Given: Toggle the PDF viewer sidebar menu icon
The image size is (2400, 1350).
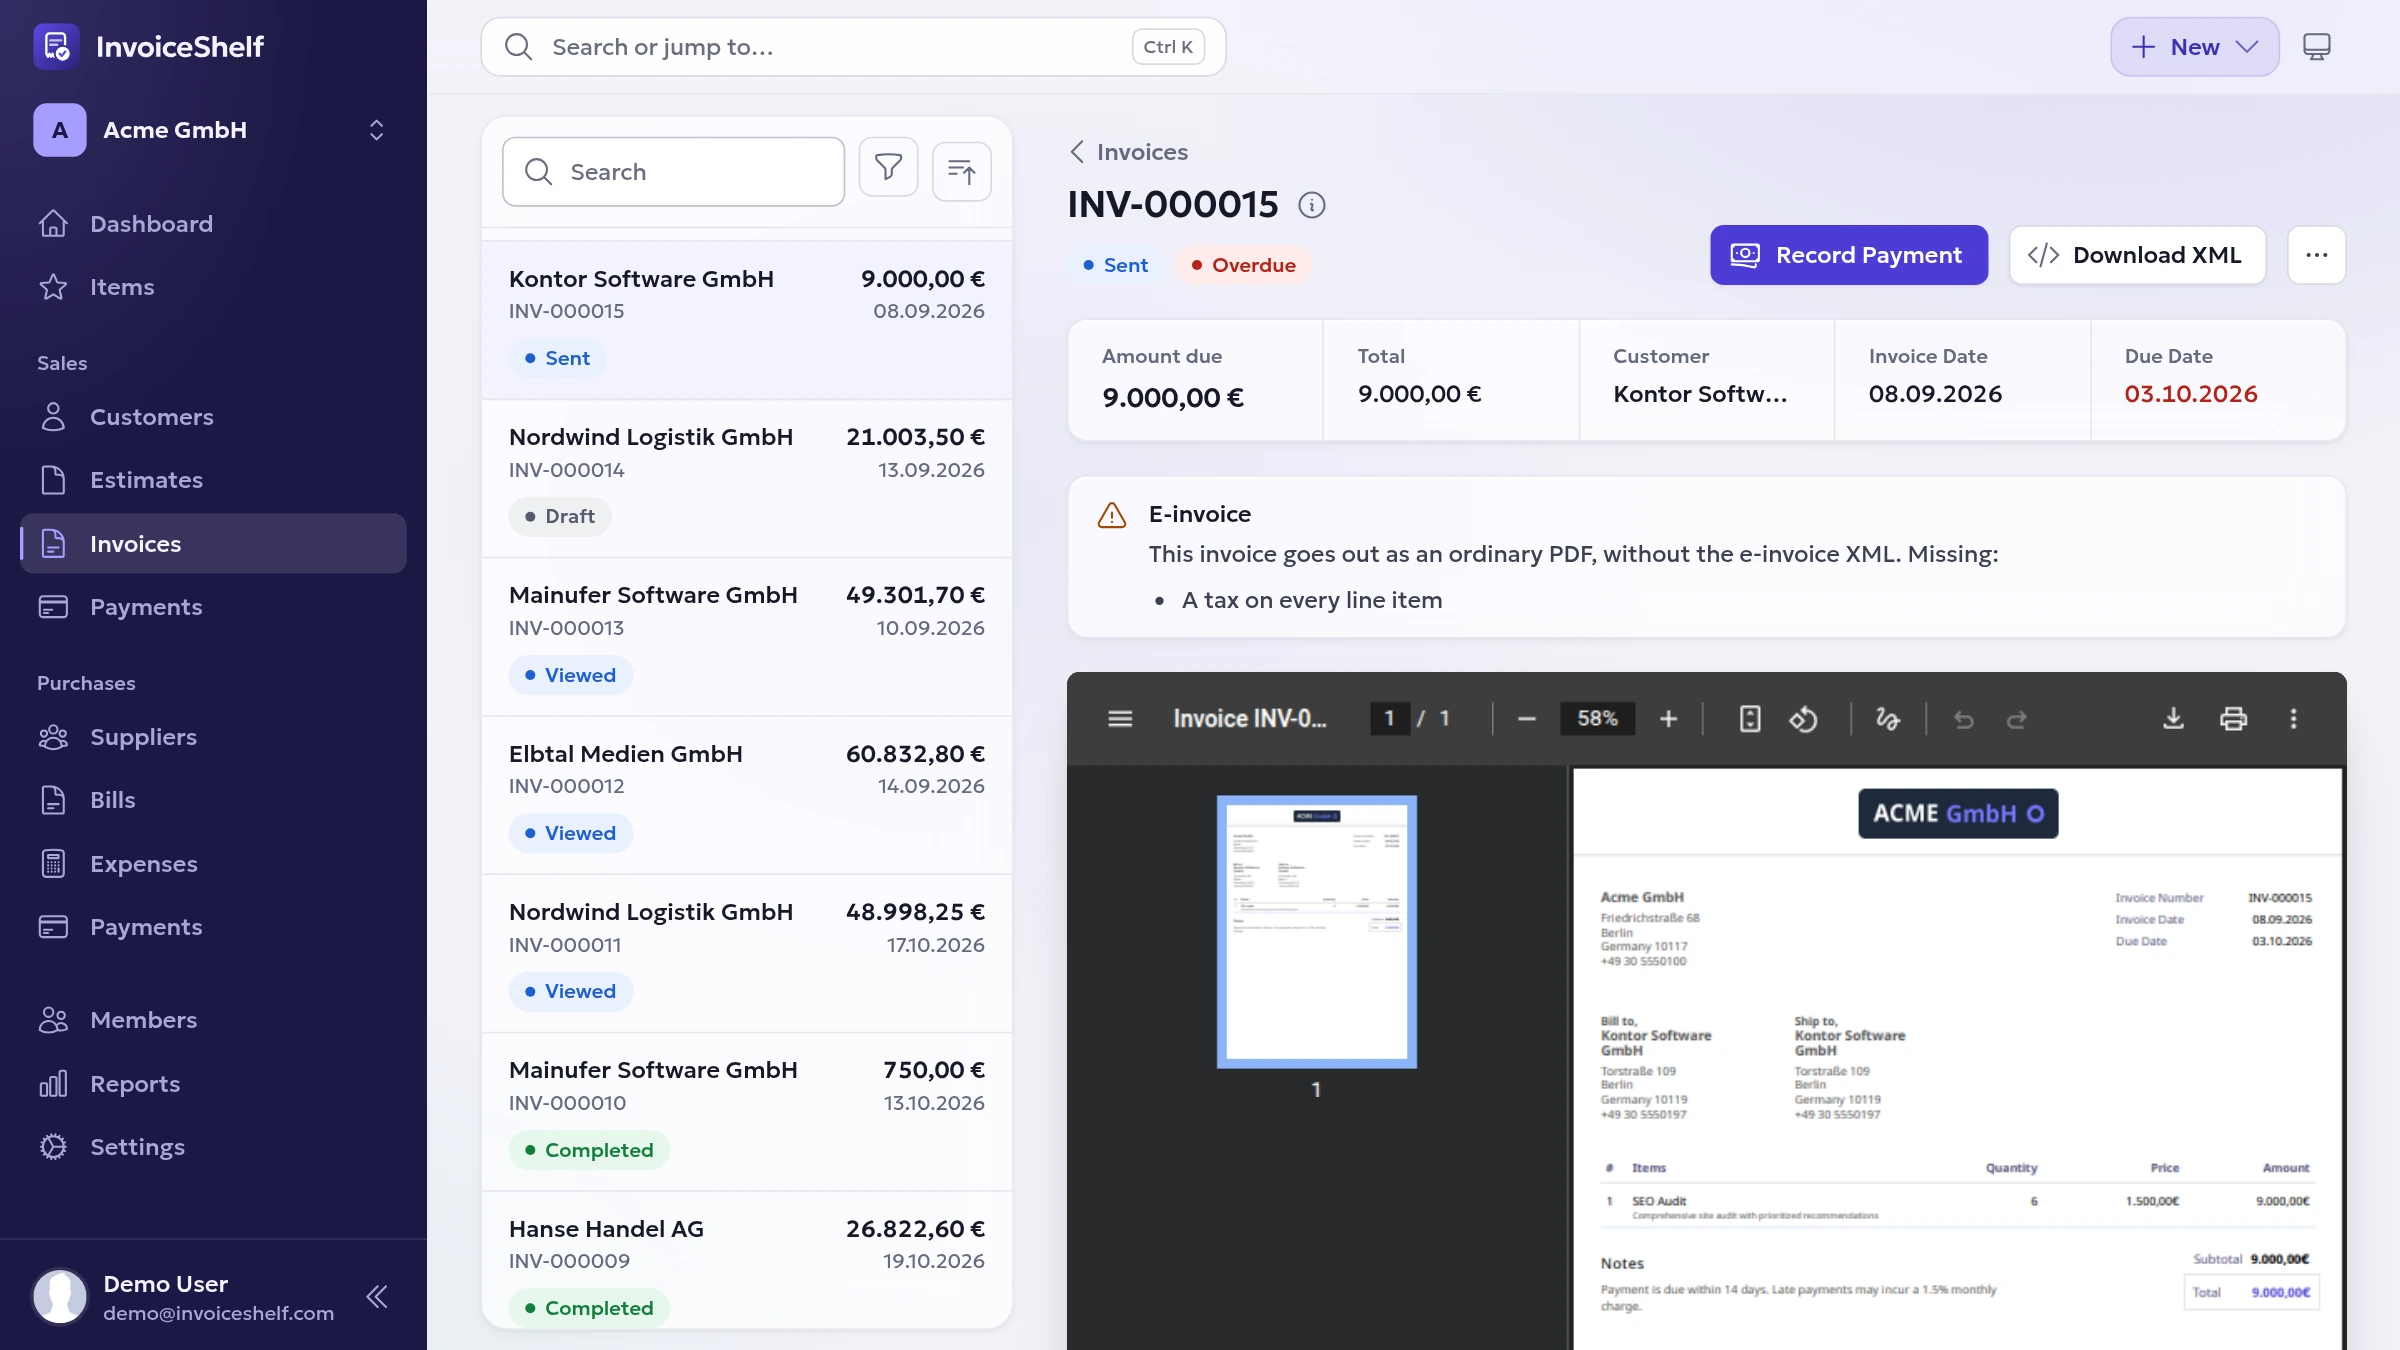Looking at the screenshot, I should pos(1120,719).
